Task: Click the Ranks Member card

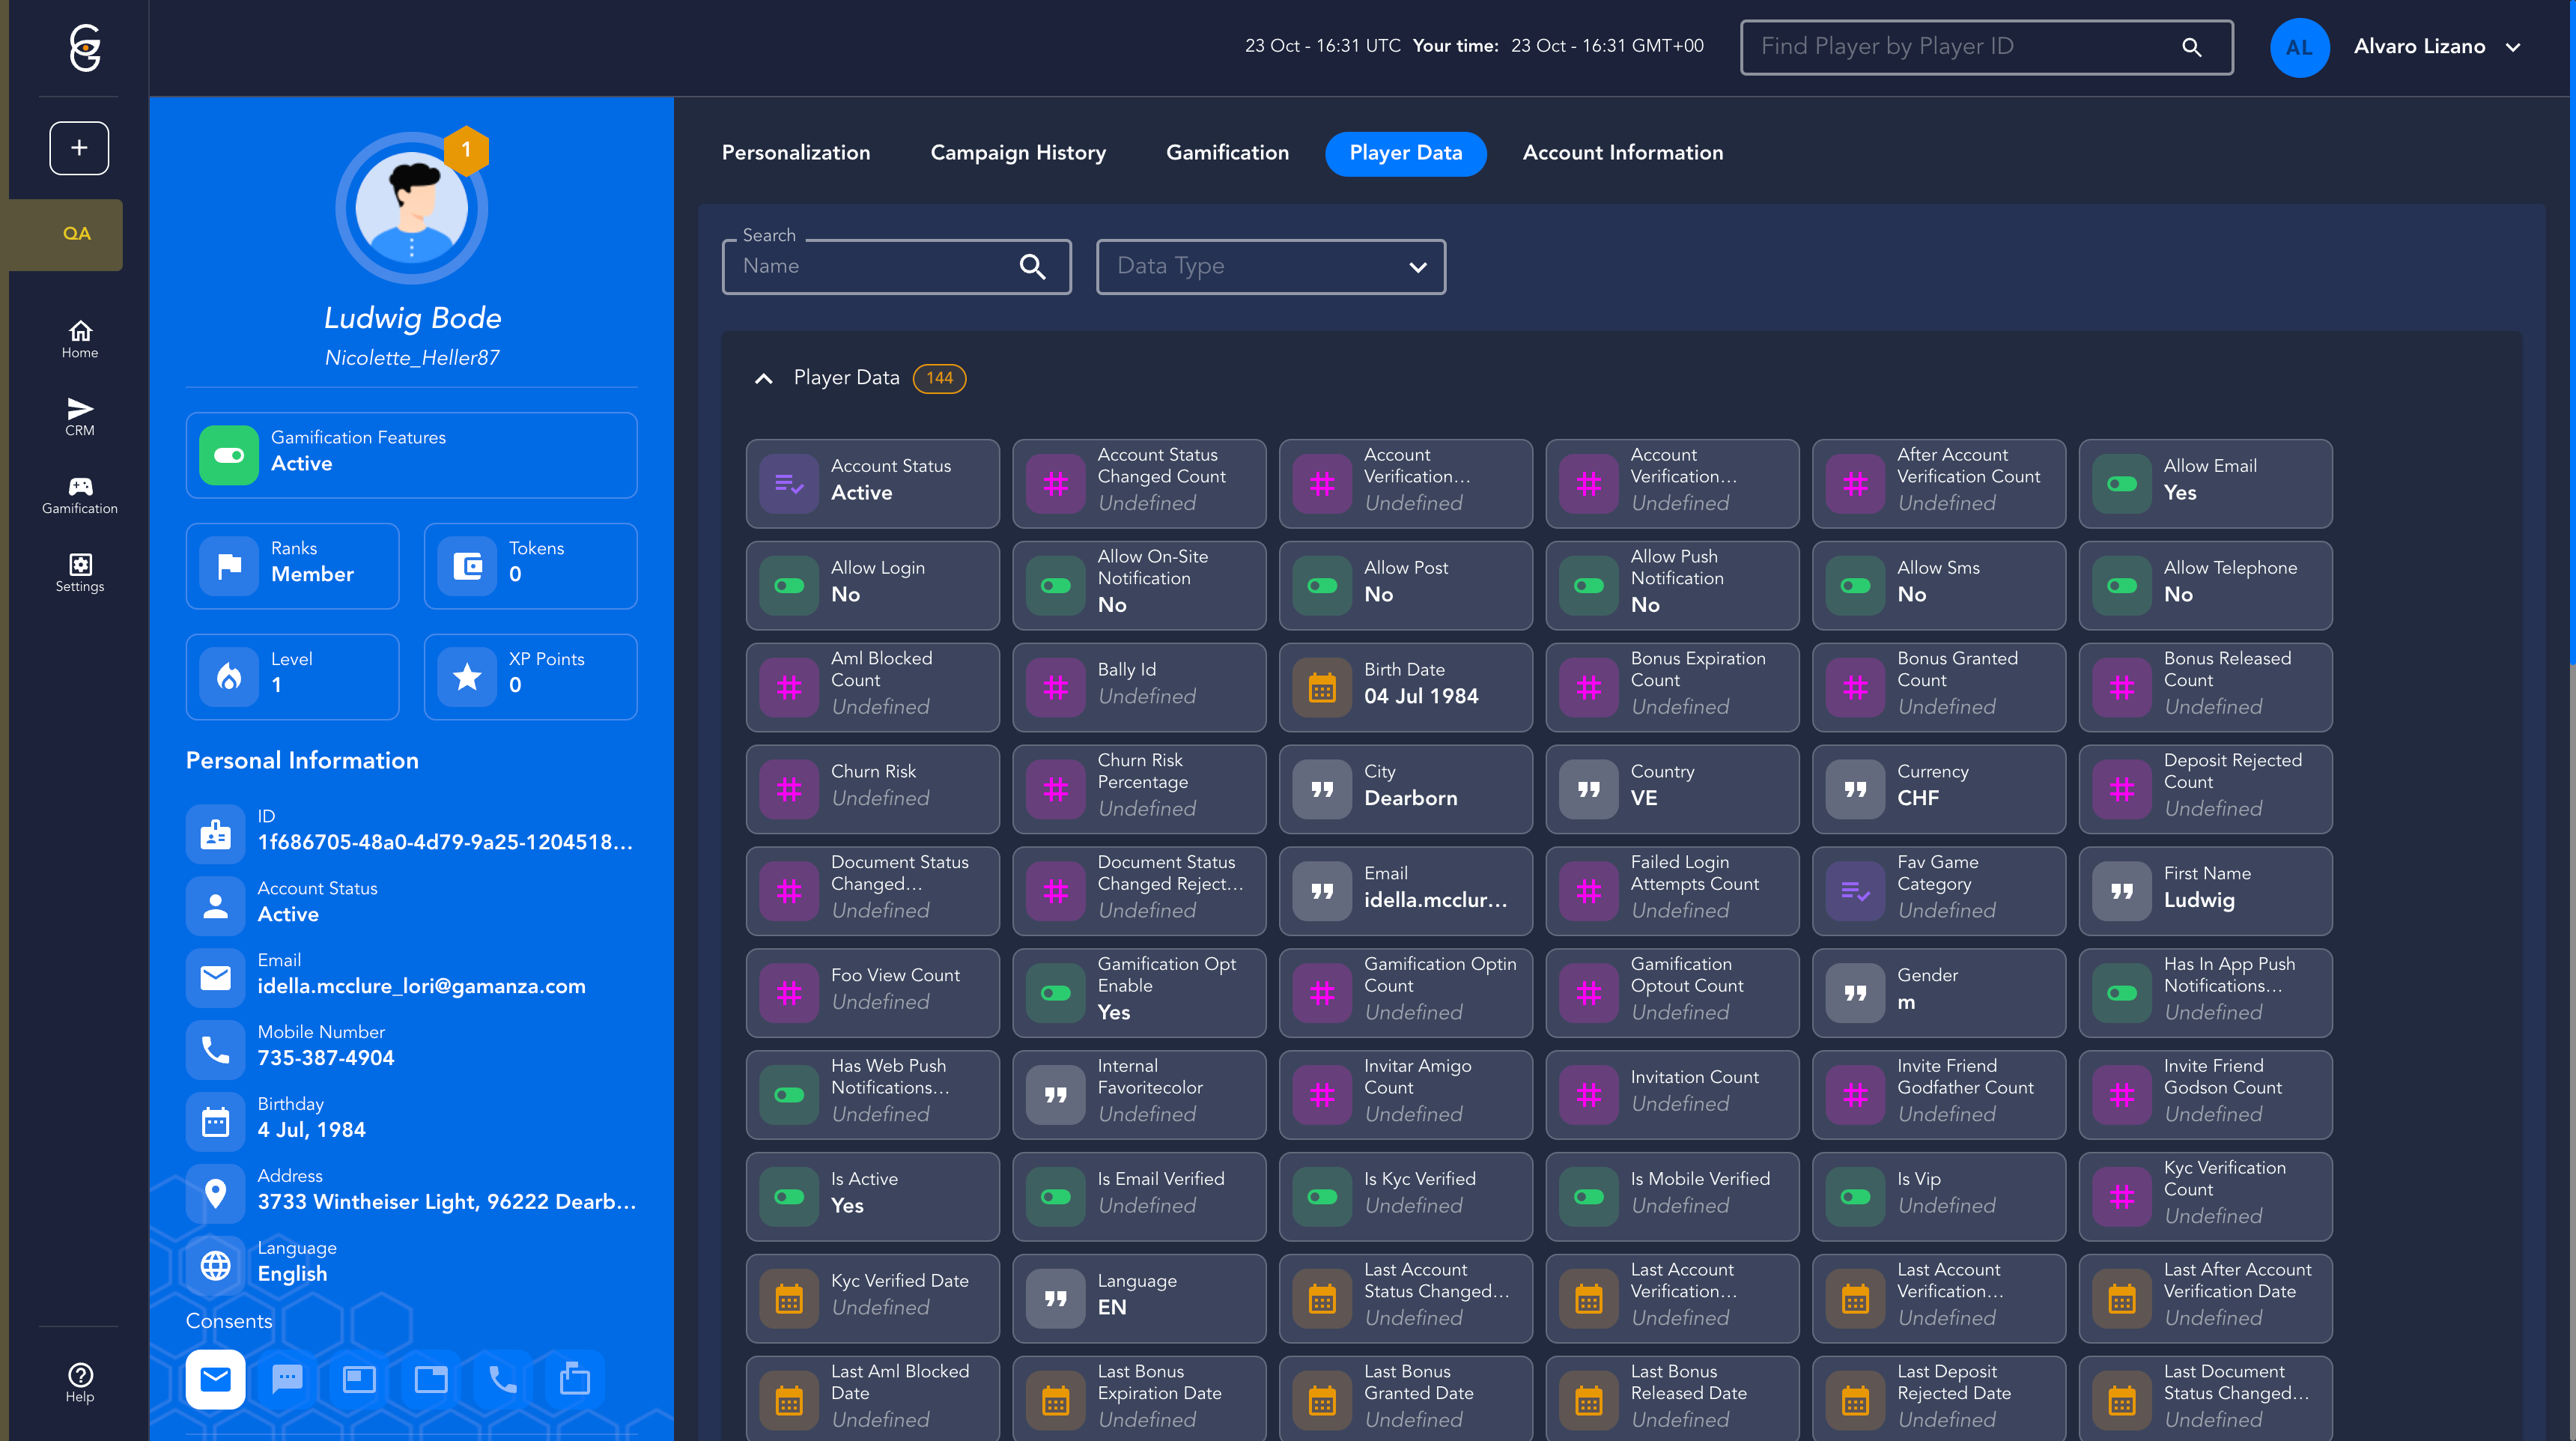Action: (x=292, y=566)
